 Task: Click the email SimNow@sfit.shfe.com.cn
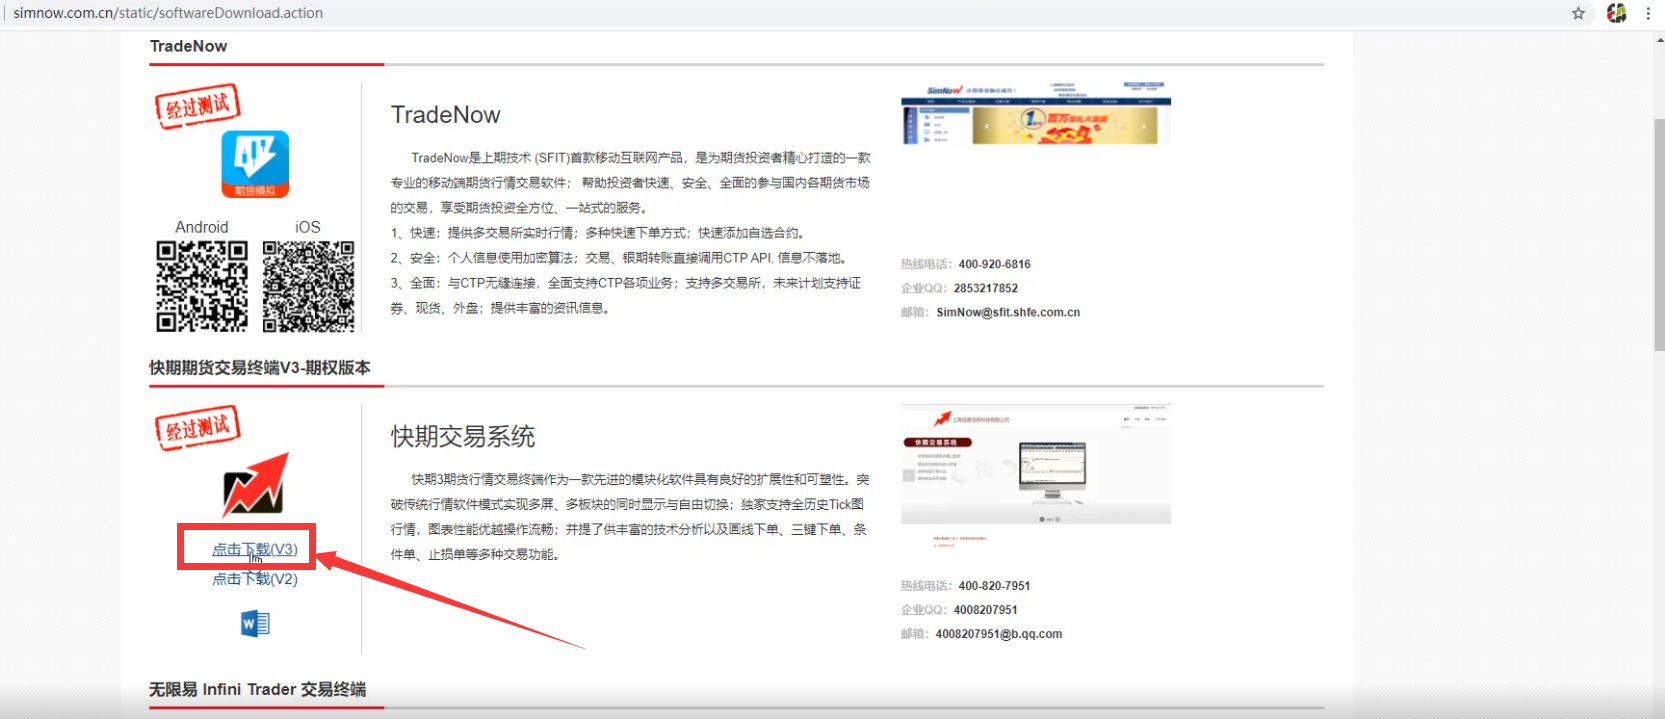1008,313
